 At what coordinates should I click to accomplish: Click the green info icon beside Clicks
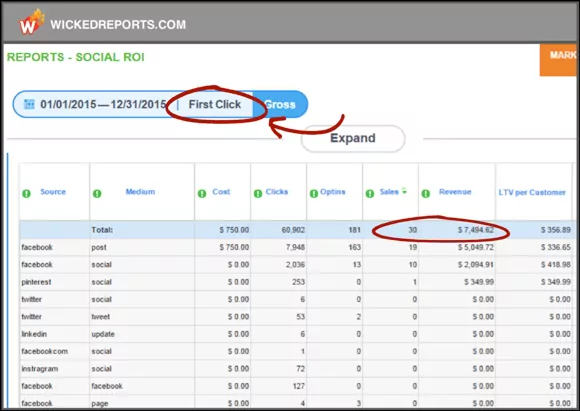click(x=258, y=193)
